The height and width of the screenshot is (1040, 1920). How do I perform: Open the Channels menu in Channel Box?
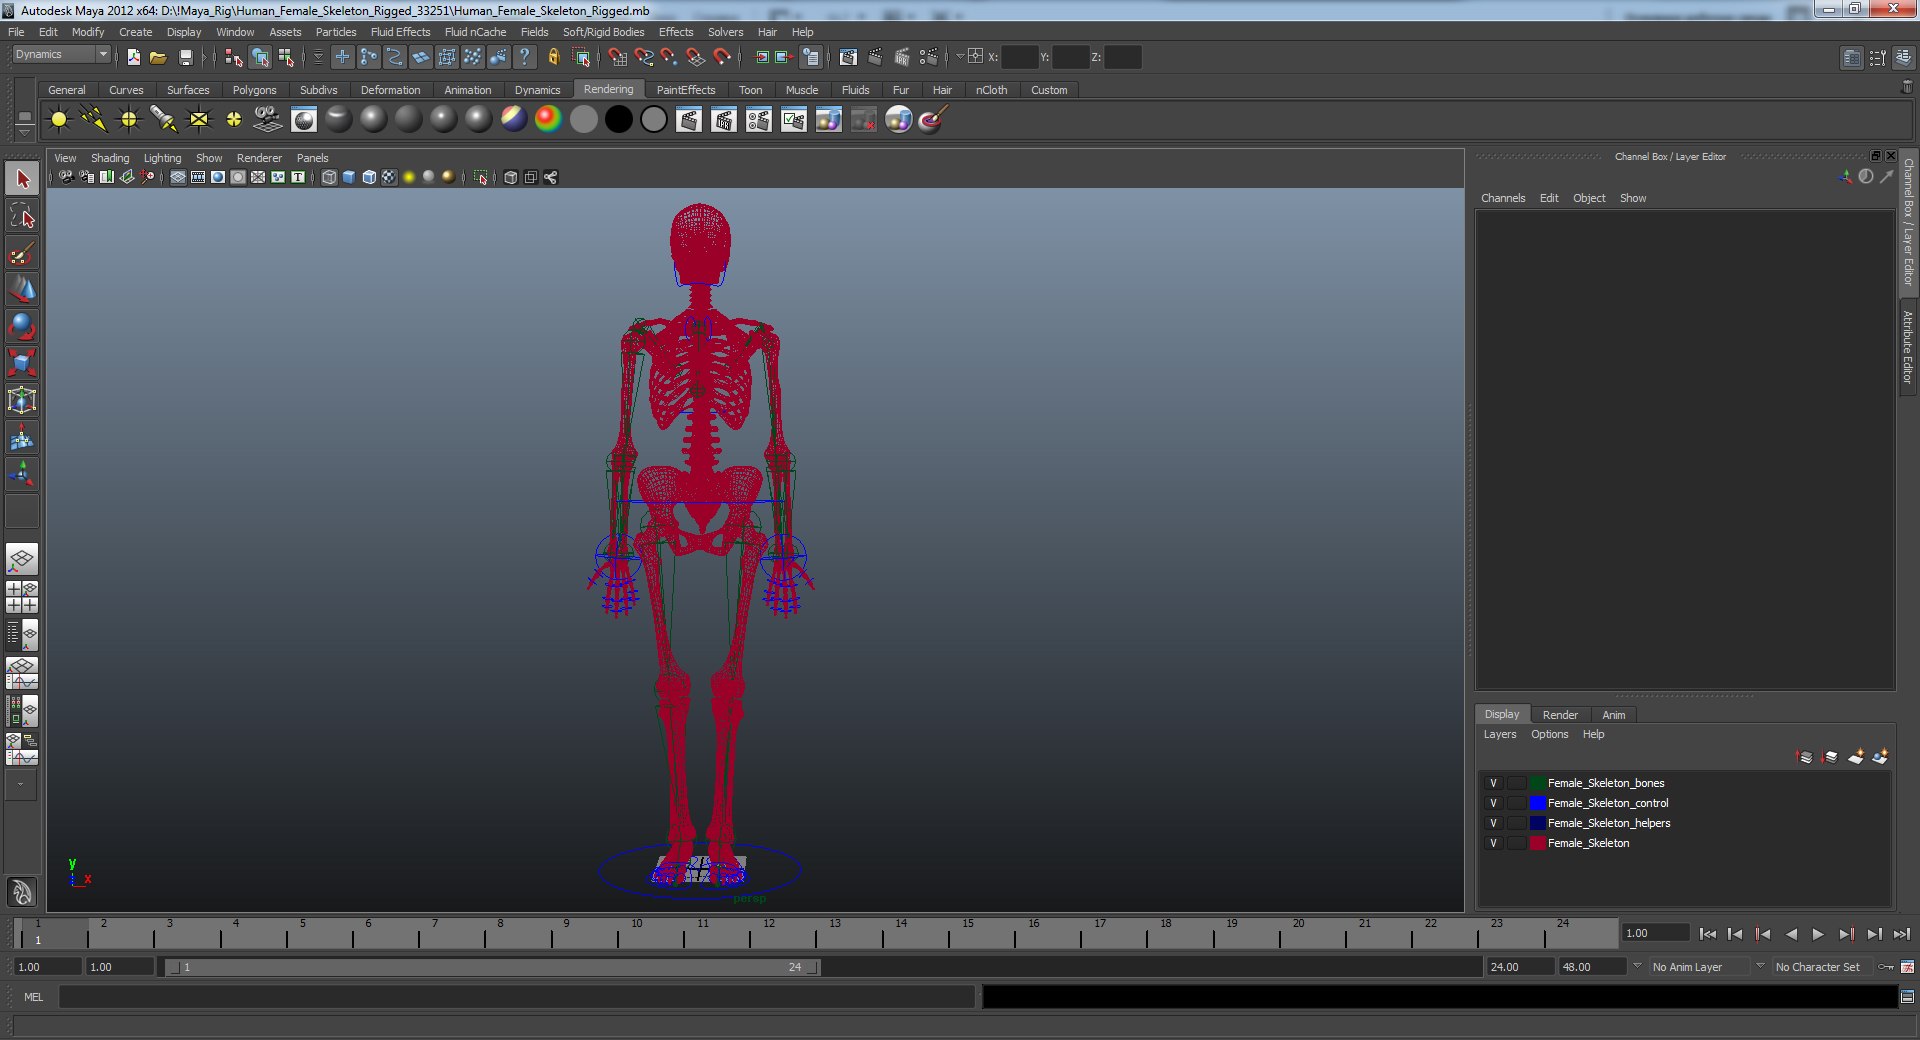(1503, 198)
